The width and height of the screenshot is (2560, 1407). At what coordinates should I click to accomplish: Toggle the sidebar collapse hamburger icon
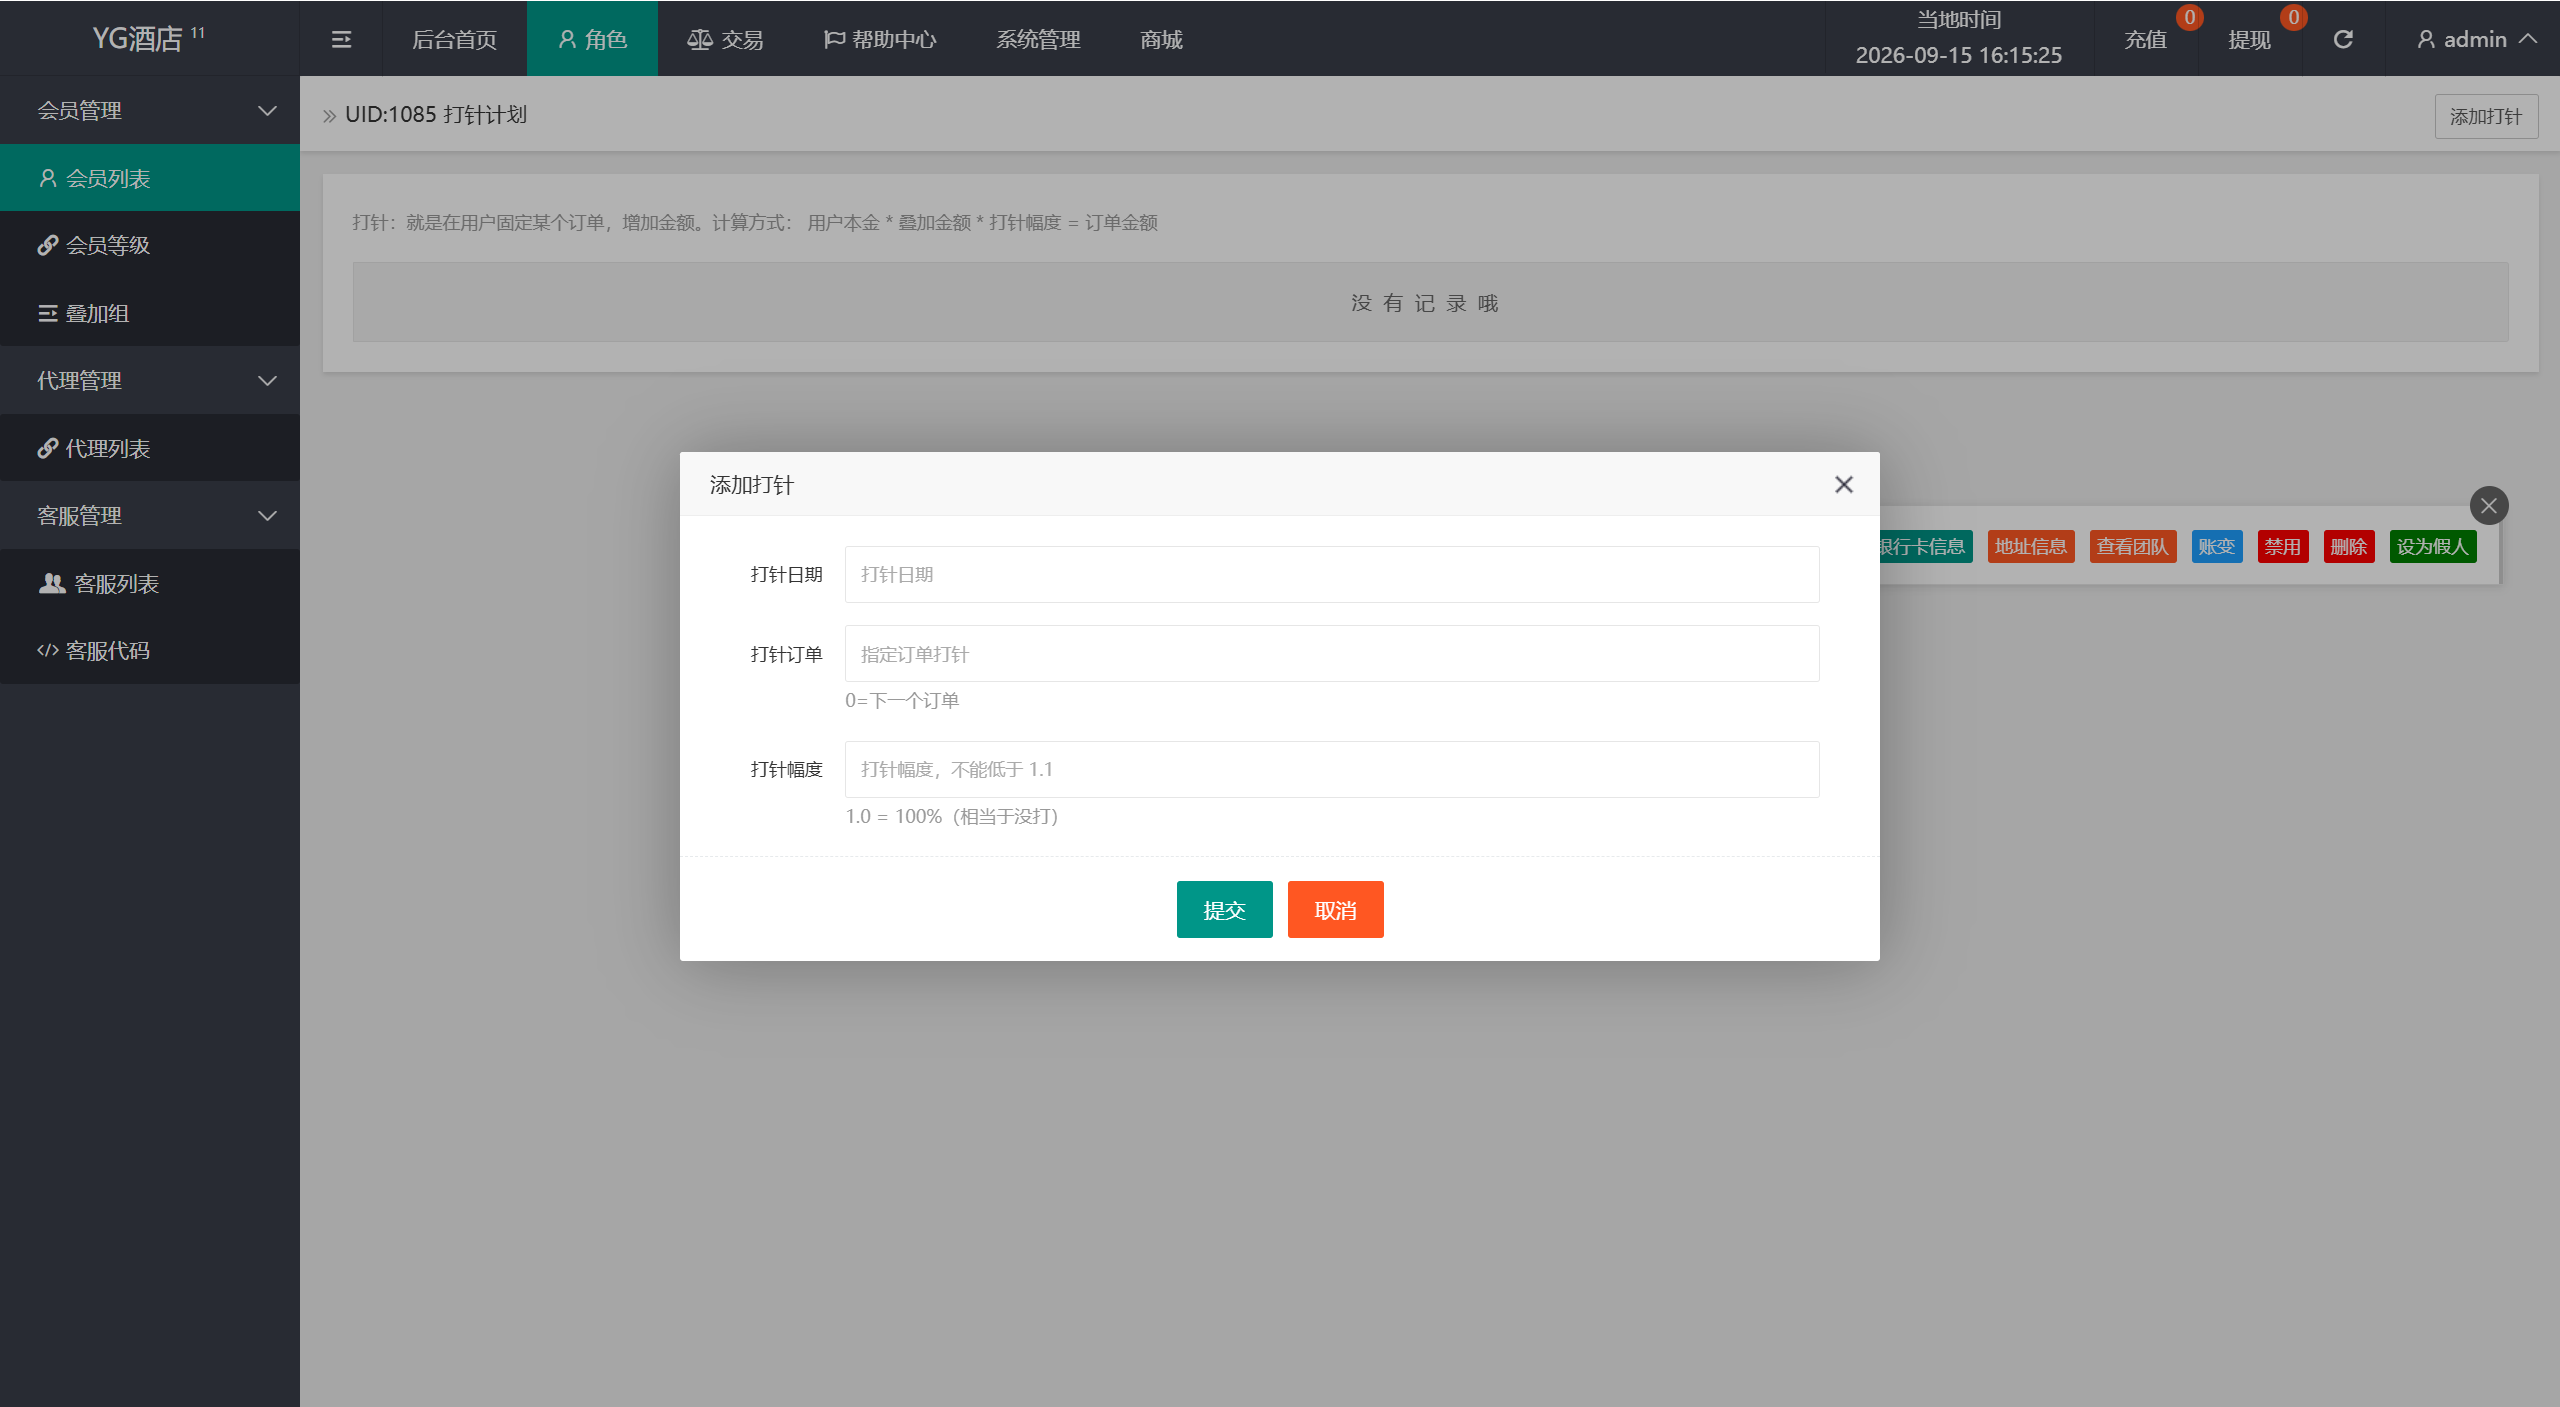(341, 39)
